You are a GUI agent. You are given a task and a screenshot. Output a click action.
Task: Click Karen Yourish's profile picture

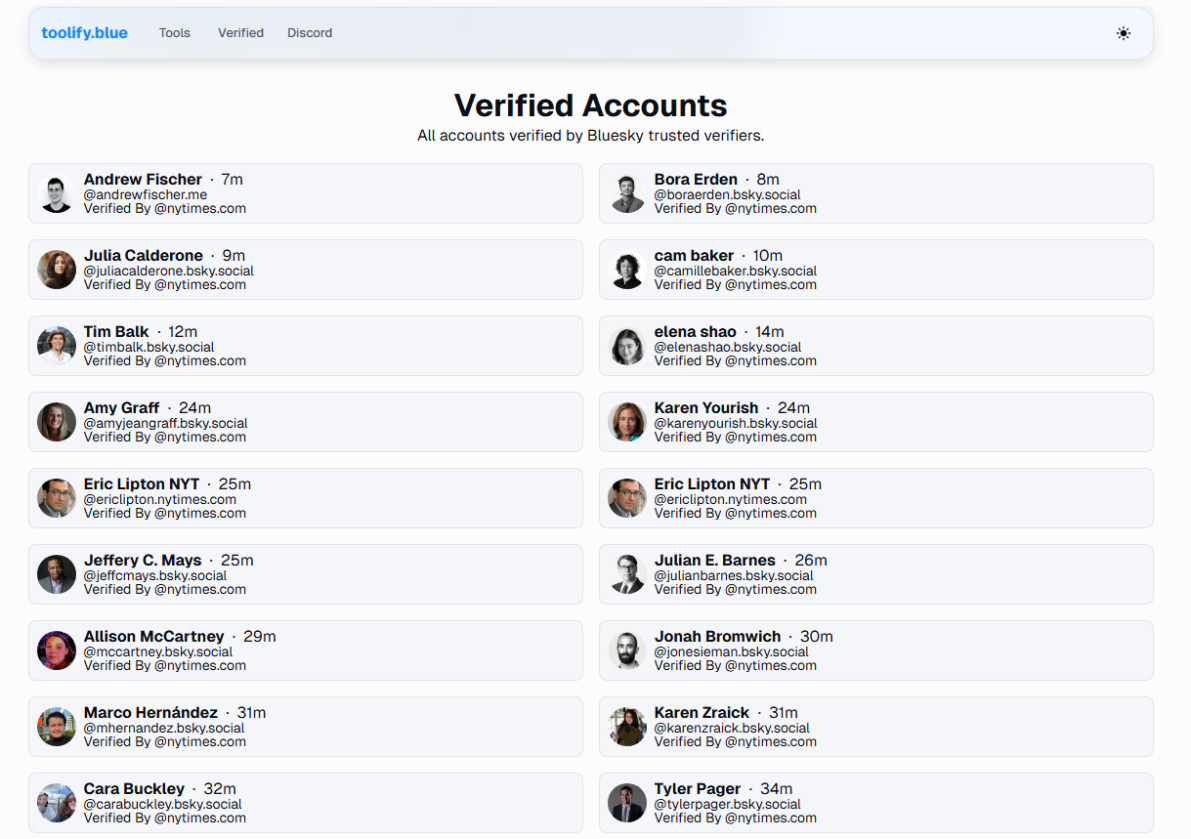pos(627,422)
